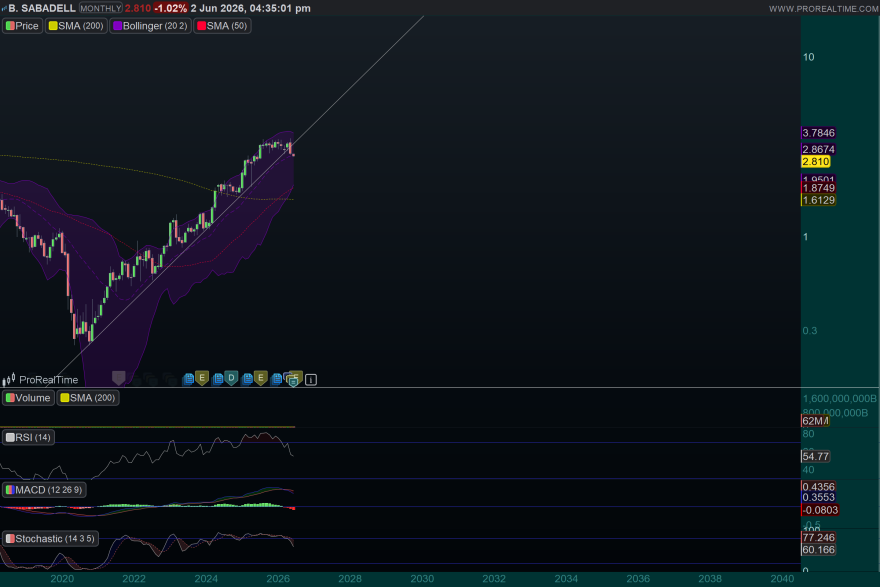Click the price axis level 10

pos(809,57)
